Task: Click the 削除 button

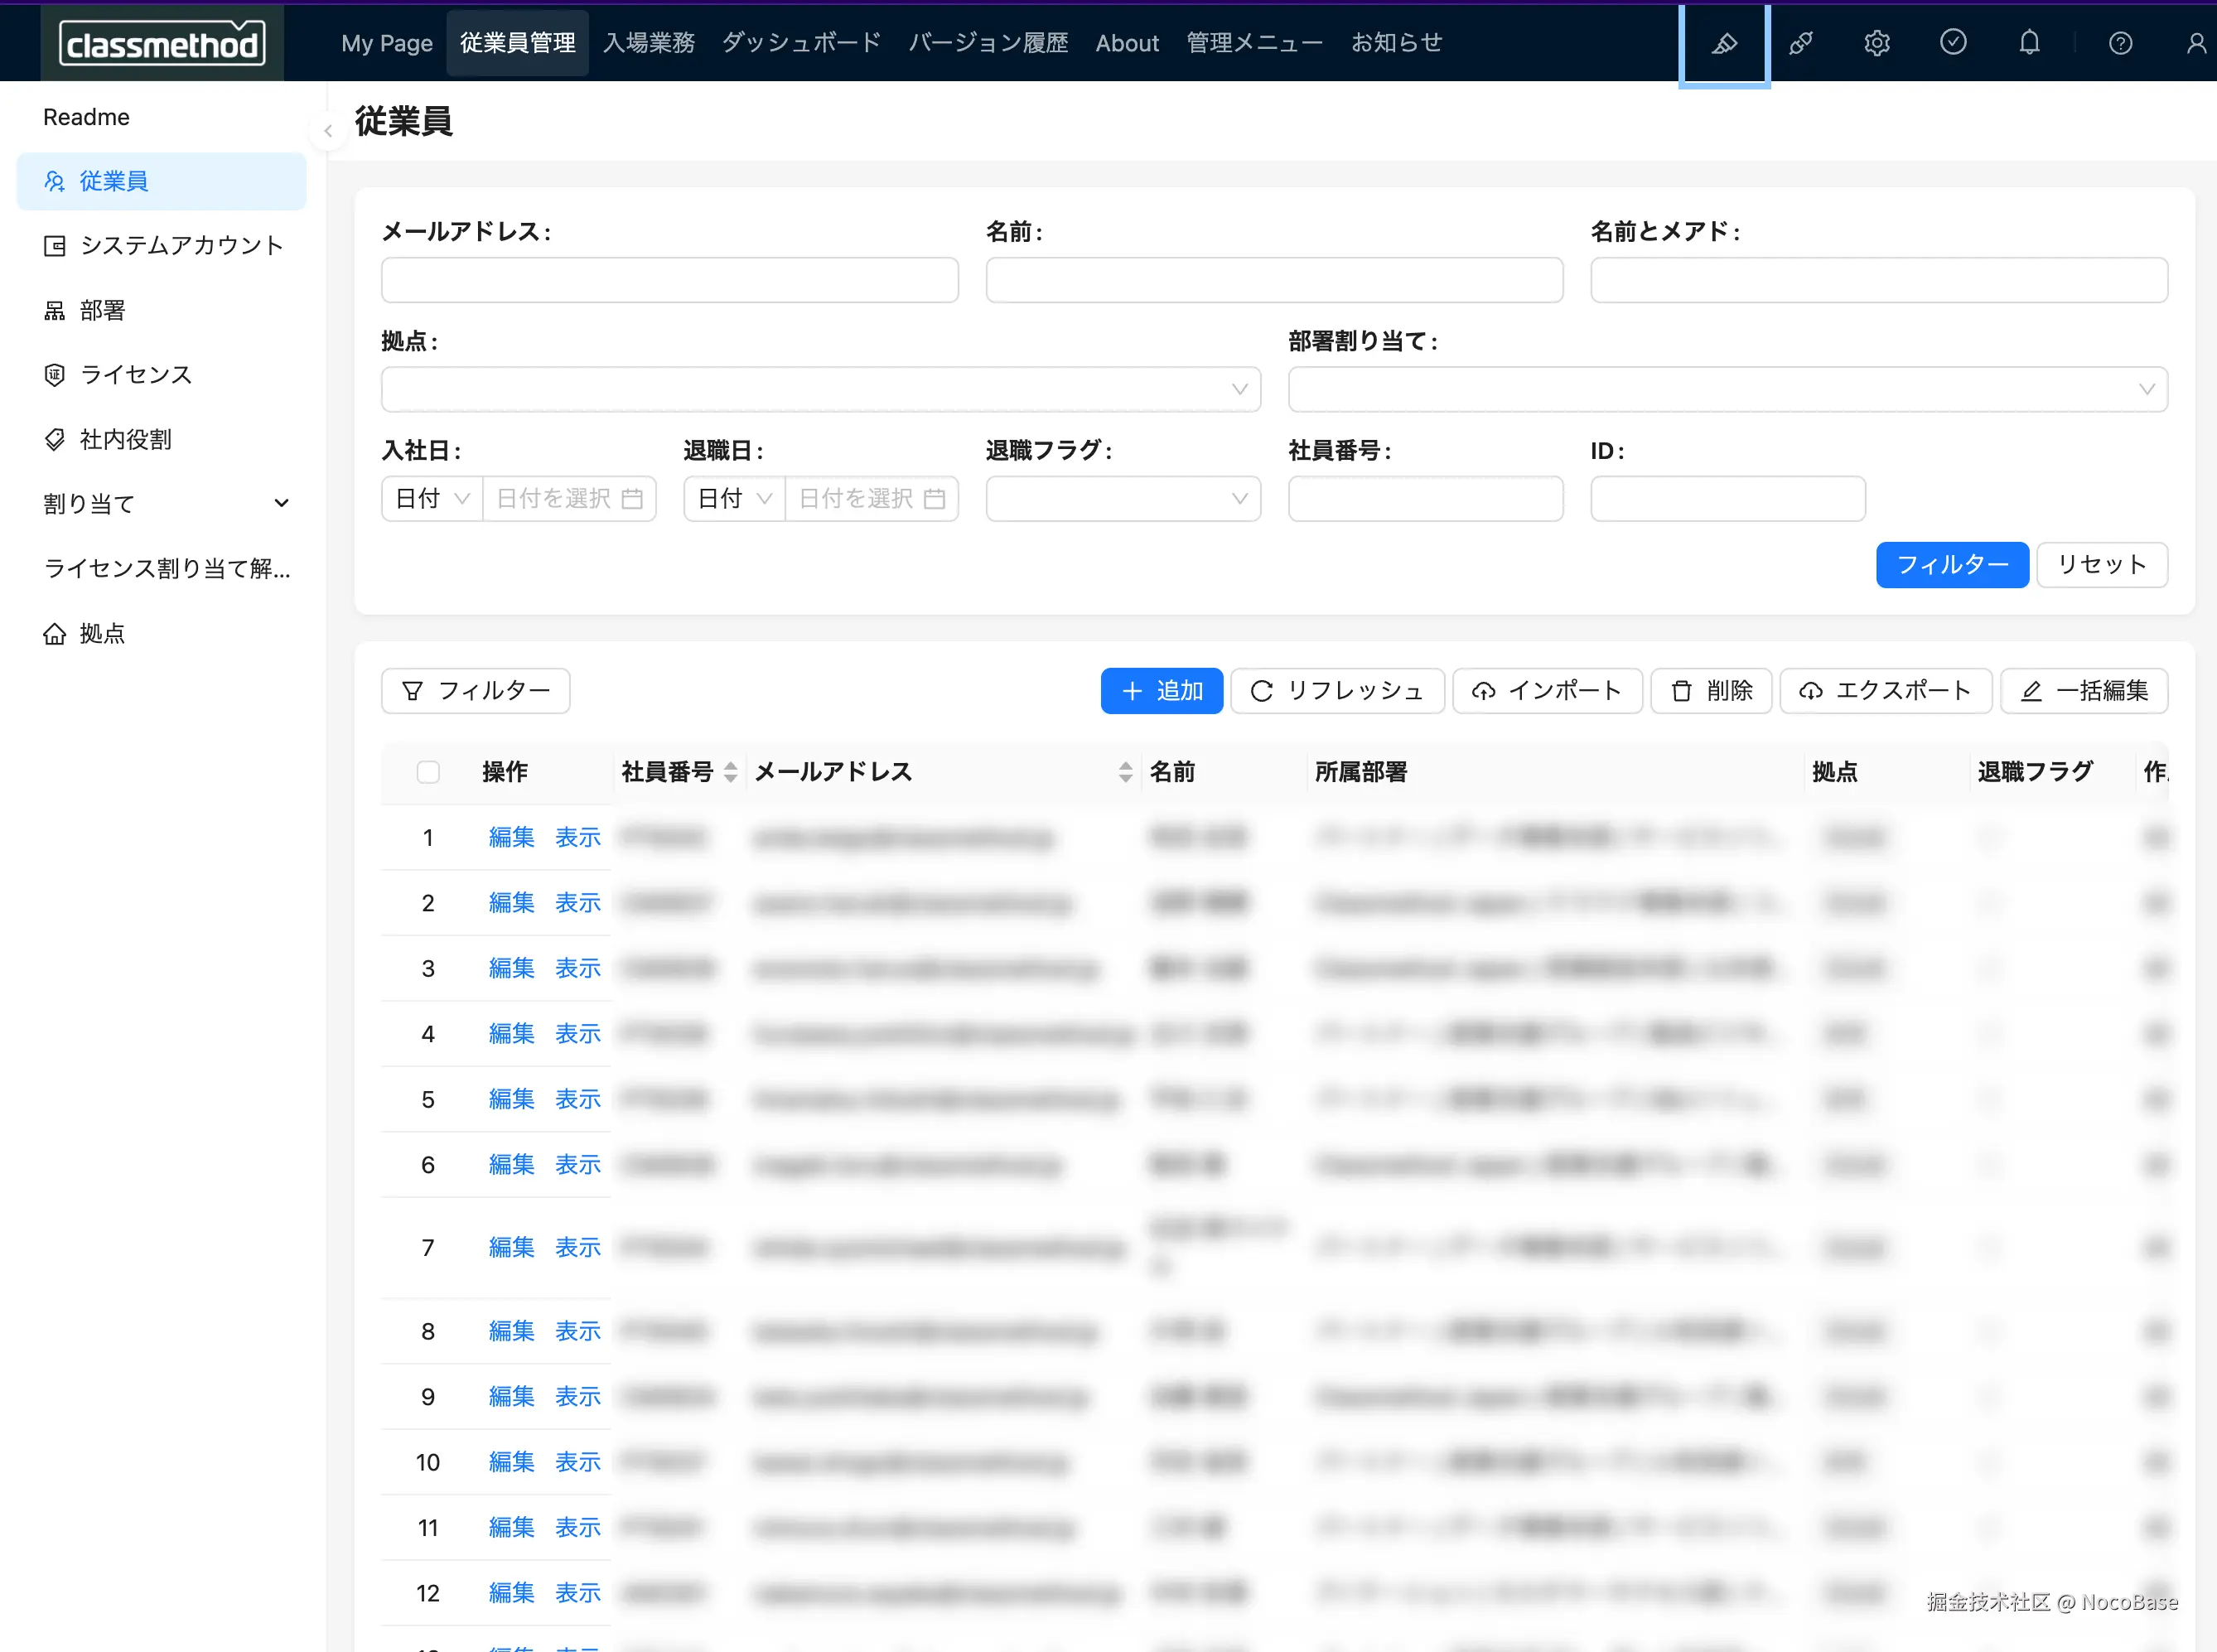Action: 1712,691
